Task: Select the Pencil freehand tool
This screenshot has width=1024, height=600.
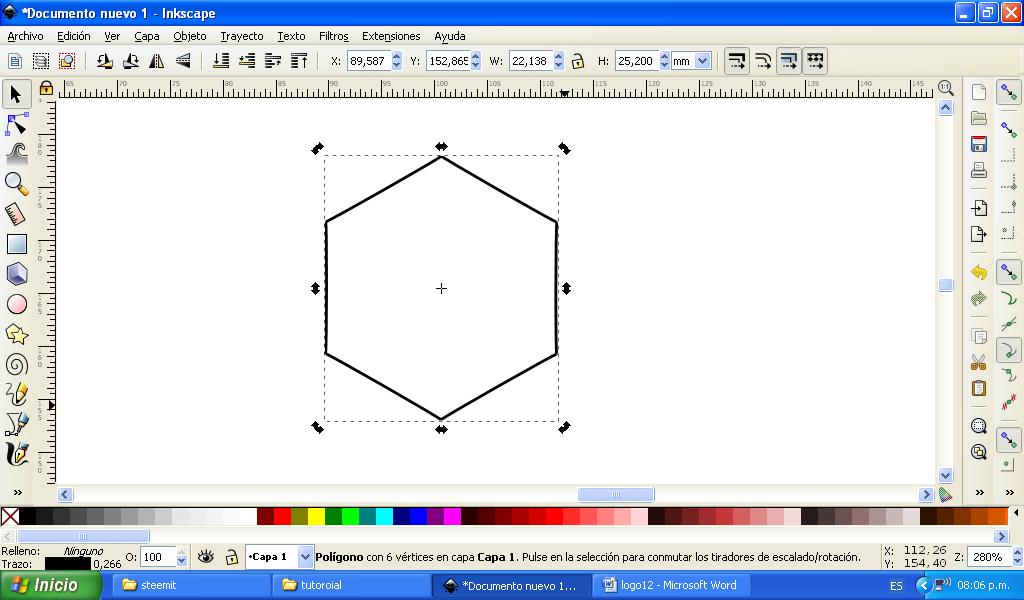Action: tap(16, 394)
